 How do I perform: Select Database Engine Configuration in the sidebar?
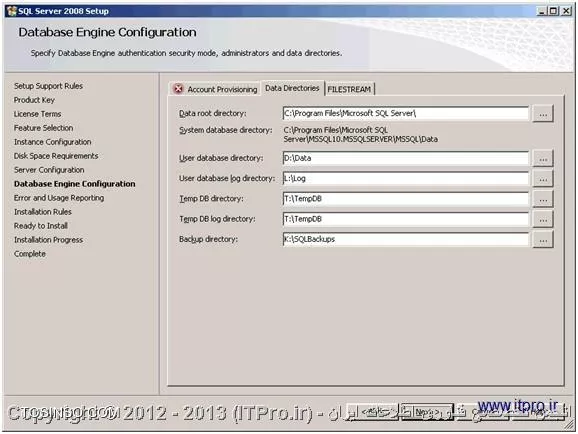click(74, 184)
